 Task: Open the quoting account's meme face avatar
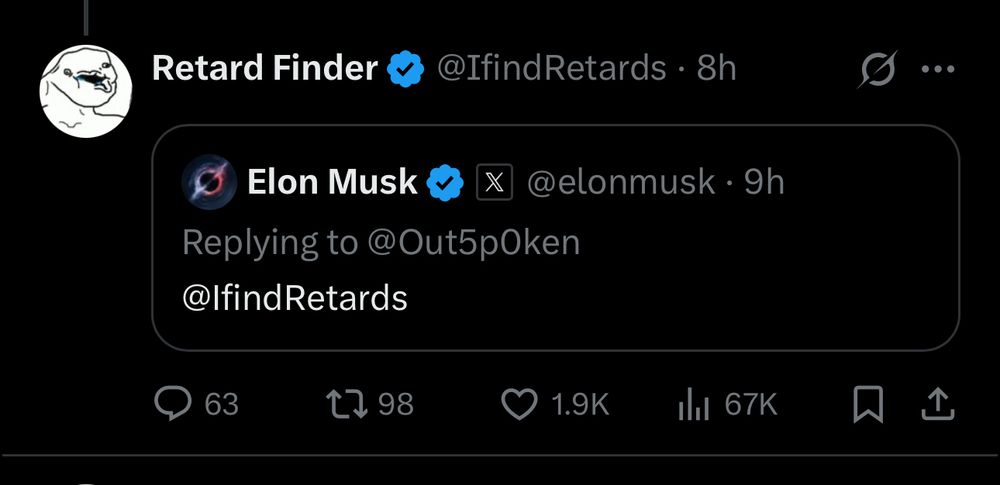(x=86, y=91)
